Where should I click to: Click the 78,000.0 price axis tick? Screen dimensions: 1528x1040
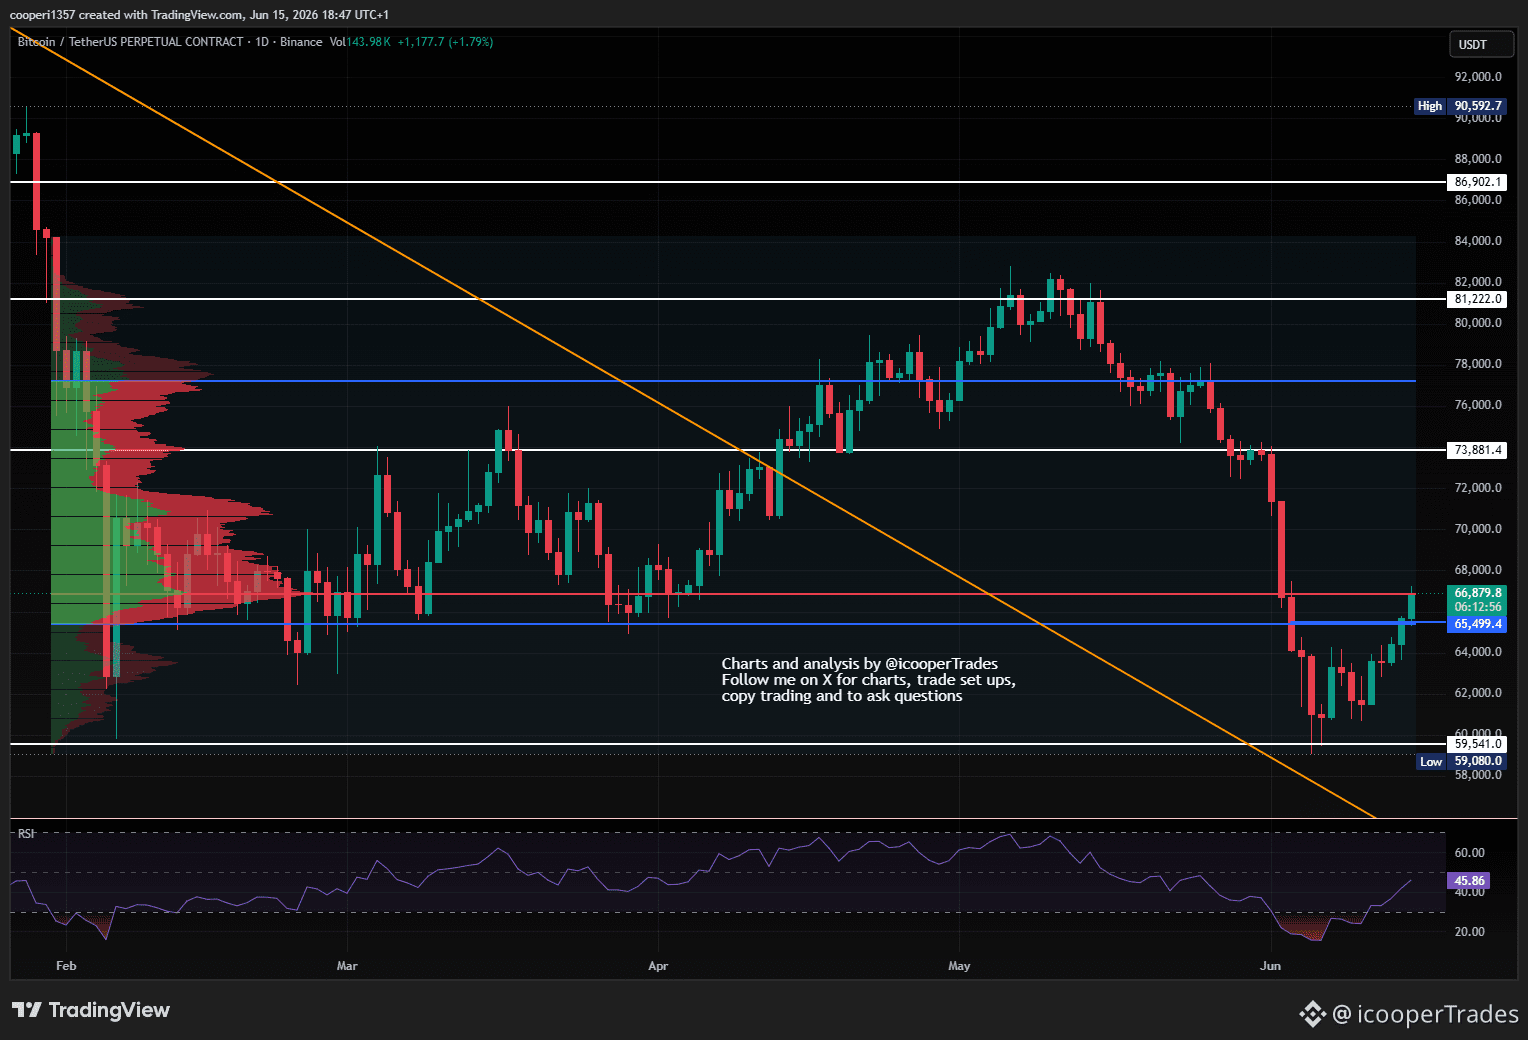(x=1478, y=364)
